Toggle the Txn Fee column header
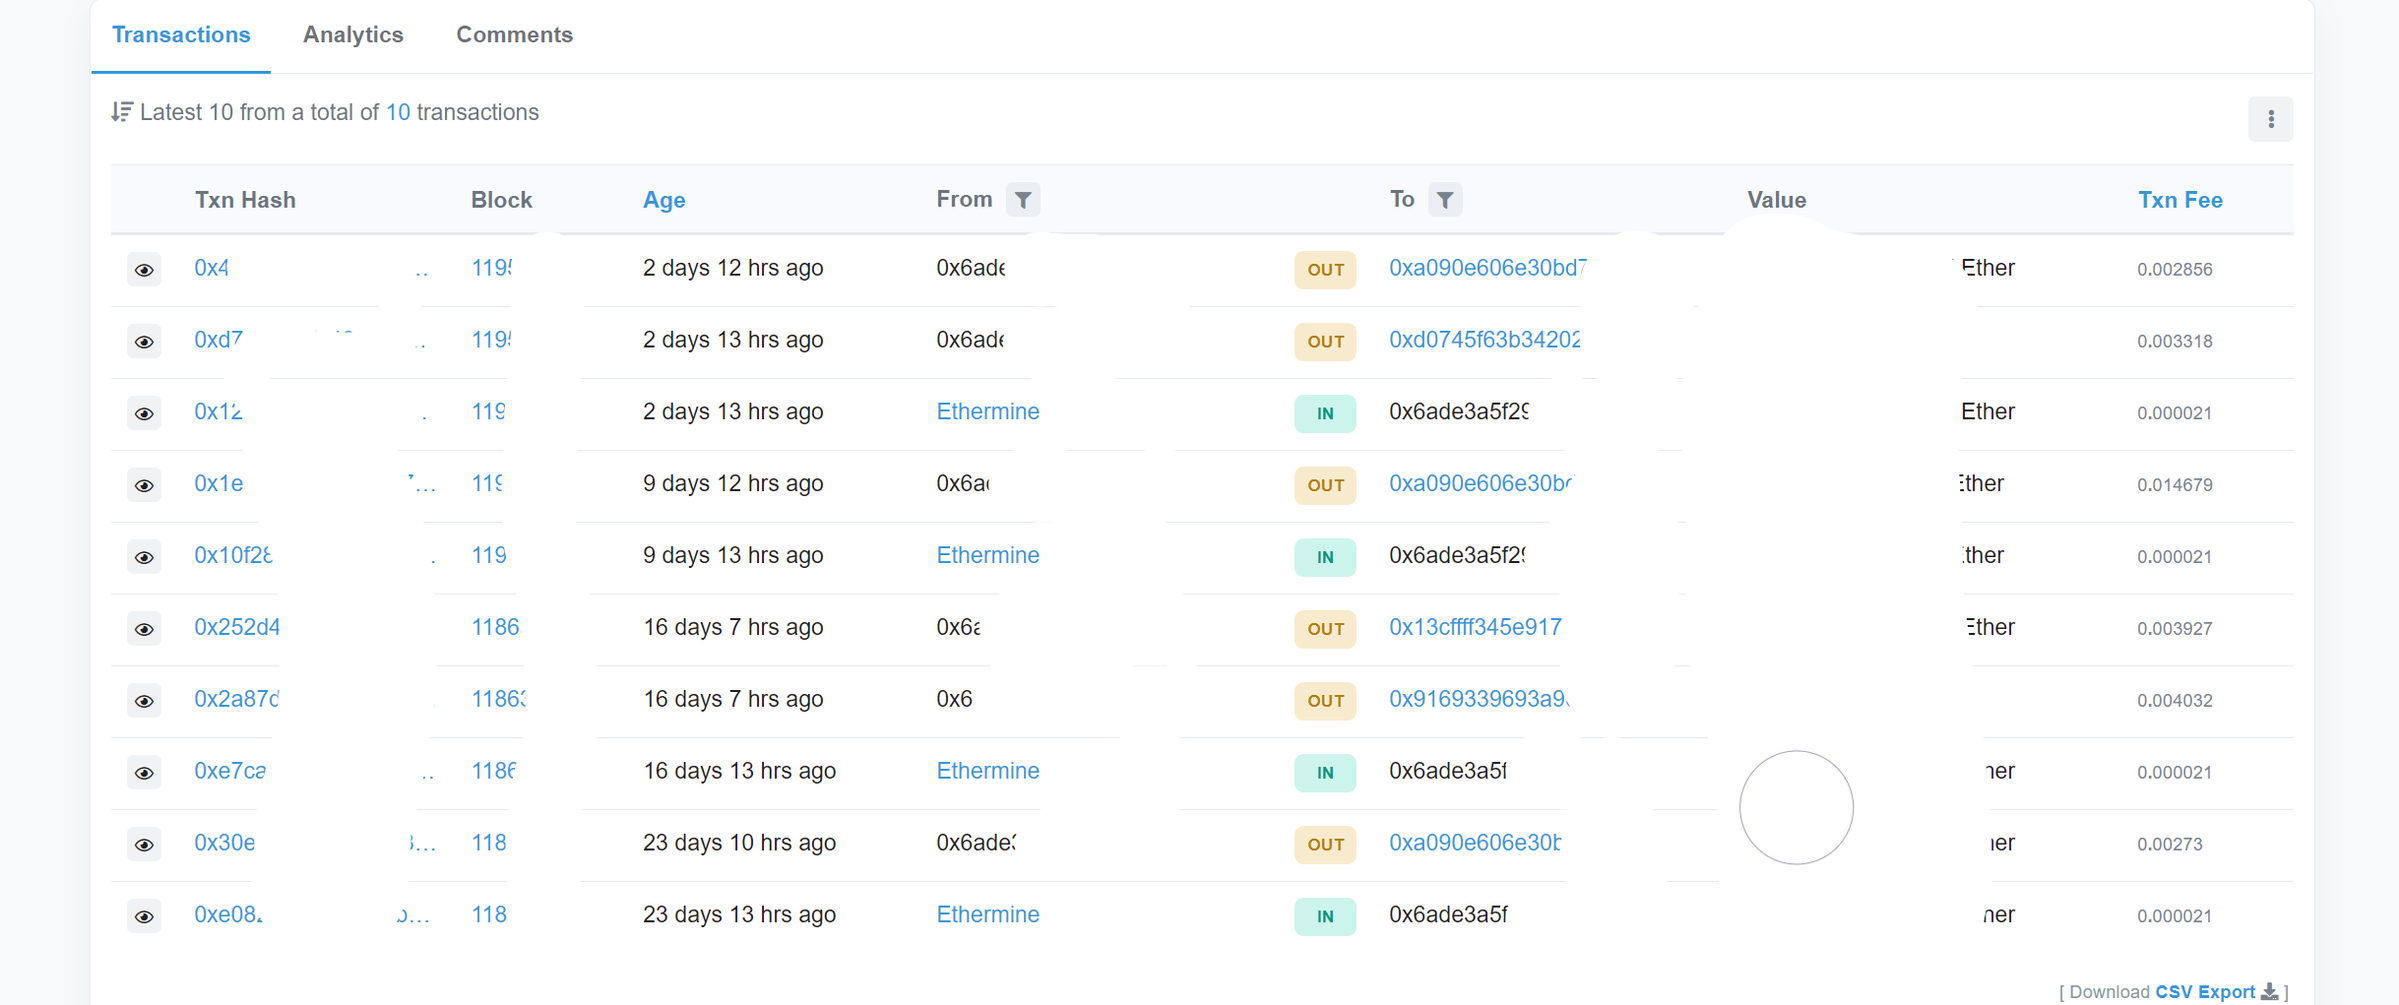Image resolution: width=2399 pixels, height=1005 pixels. (2180, 200)
